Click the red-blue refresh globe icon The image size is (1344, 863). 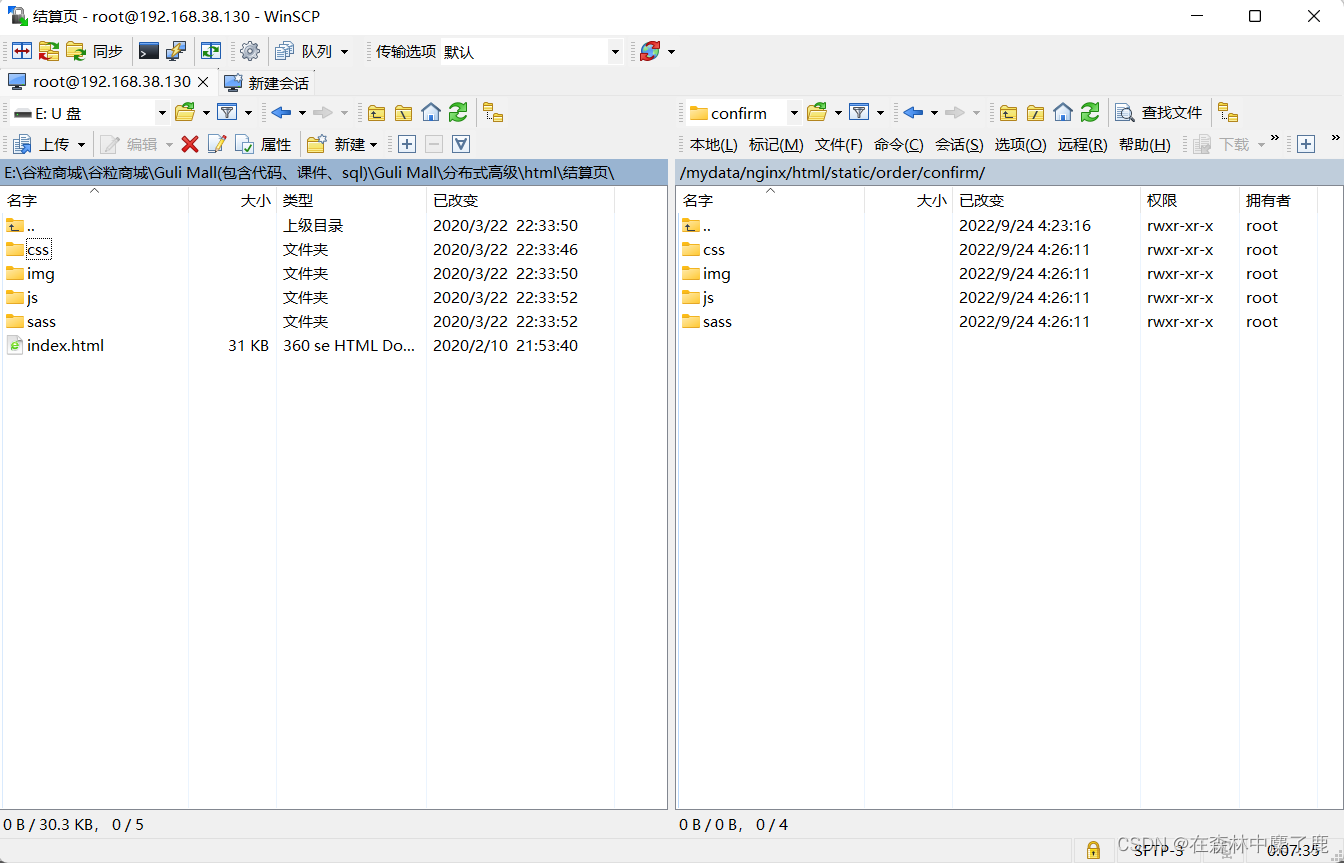650,51
